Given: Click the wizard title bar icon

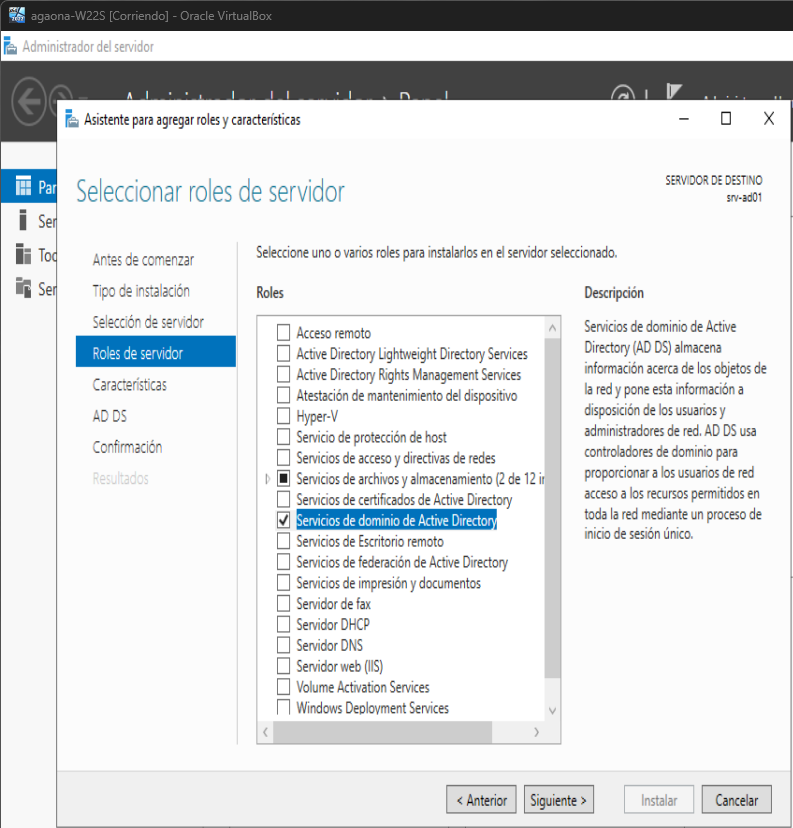Looking at the screenshot, I should coord(72,120).
